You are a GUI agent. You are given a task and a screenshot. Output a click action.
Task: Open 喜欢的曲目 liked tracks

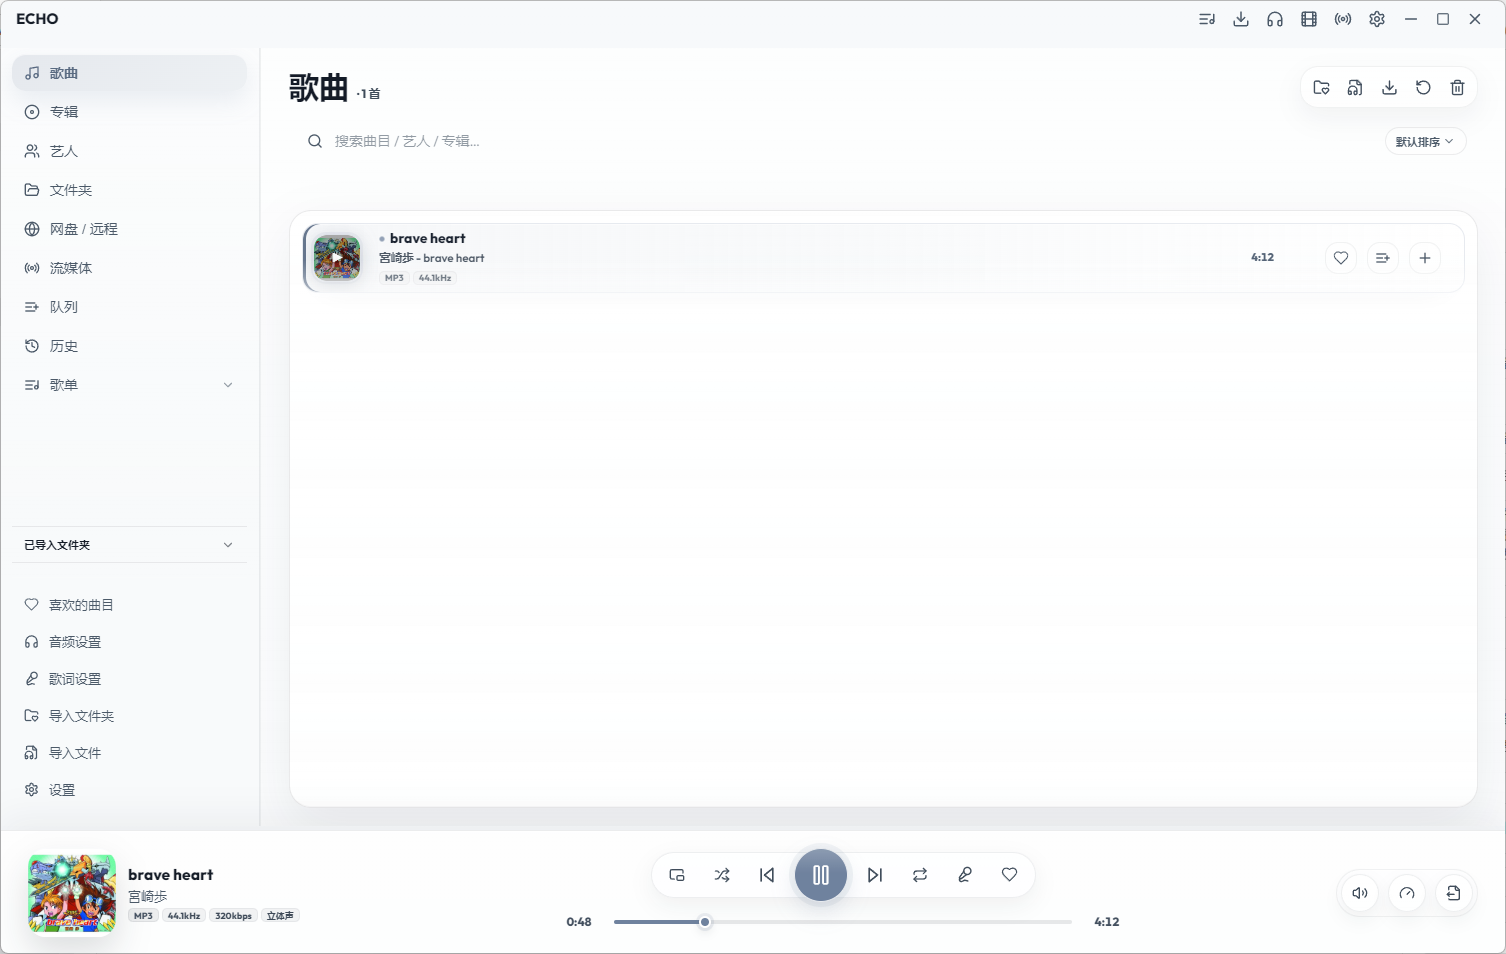pos(130,605)
